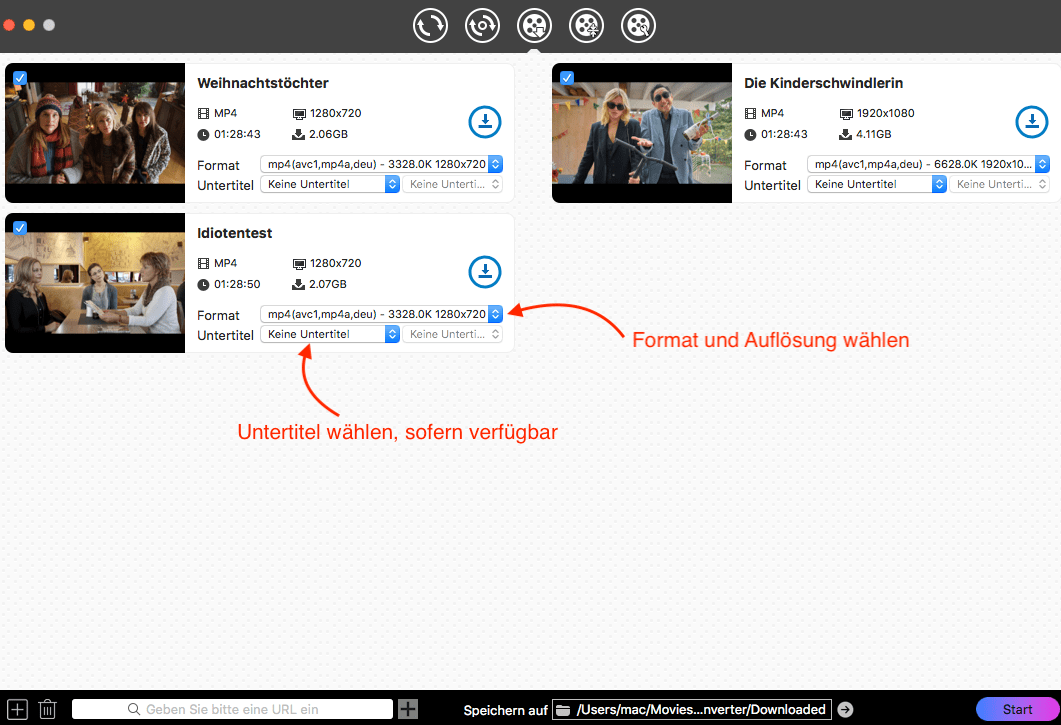
Task: Open the Keine Untertitel dropdown for Idiotentest
Action: click(393, 334)
